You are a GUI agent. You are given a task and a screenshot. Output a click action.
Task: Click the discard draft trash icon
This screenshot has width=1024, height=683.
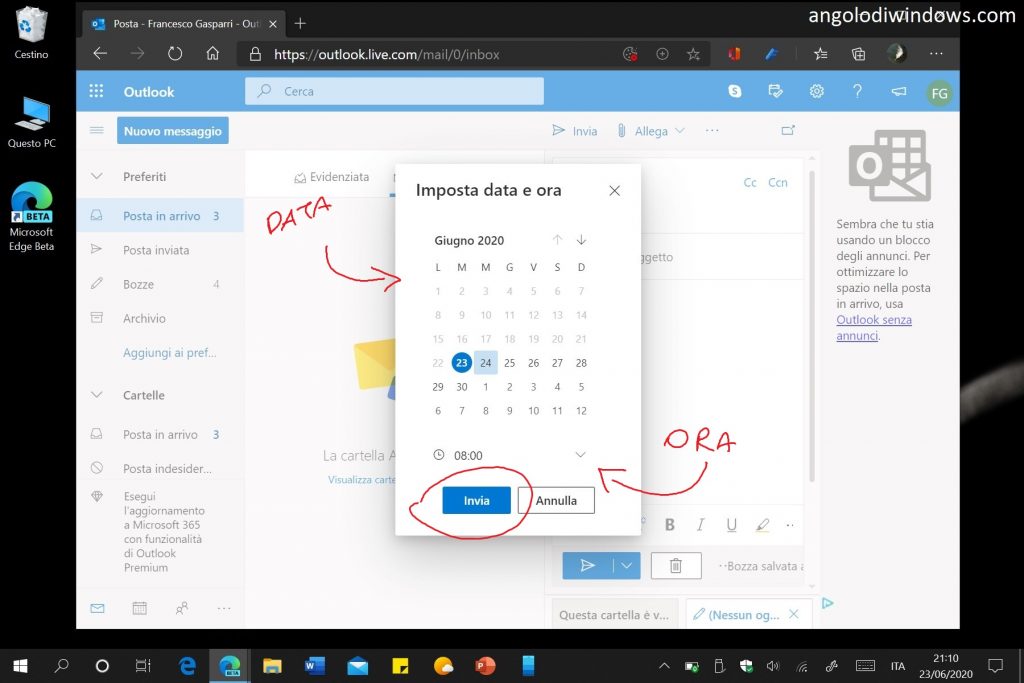tap(675, 565)
